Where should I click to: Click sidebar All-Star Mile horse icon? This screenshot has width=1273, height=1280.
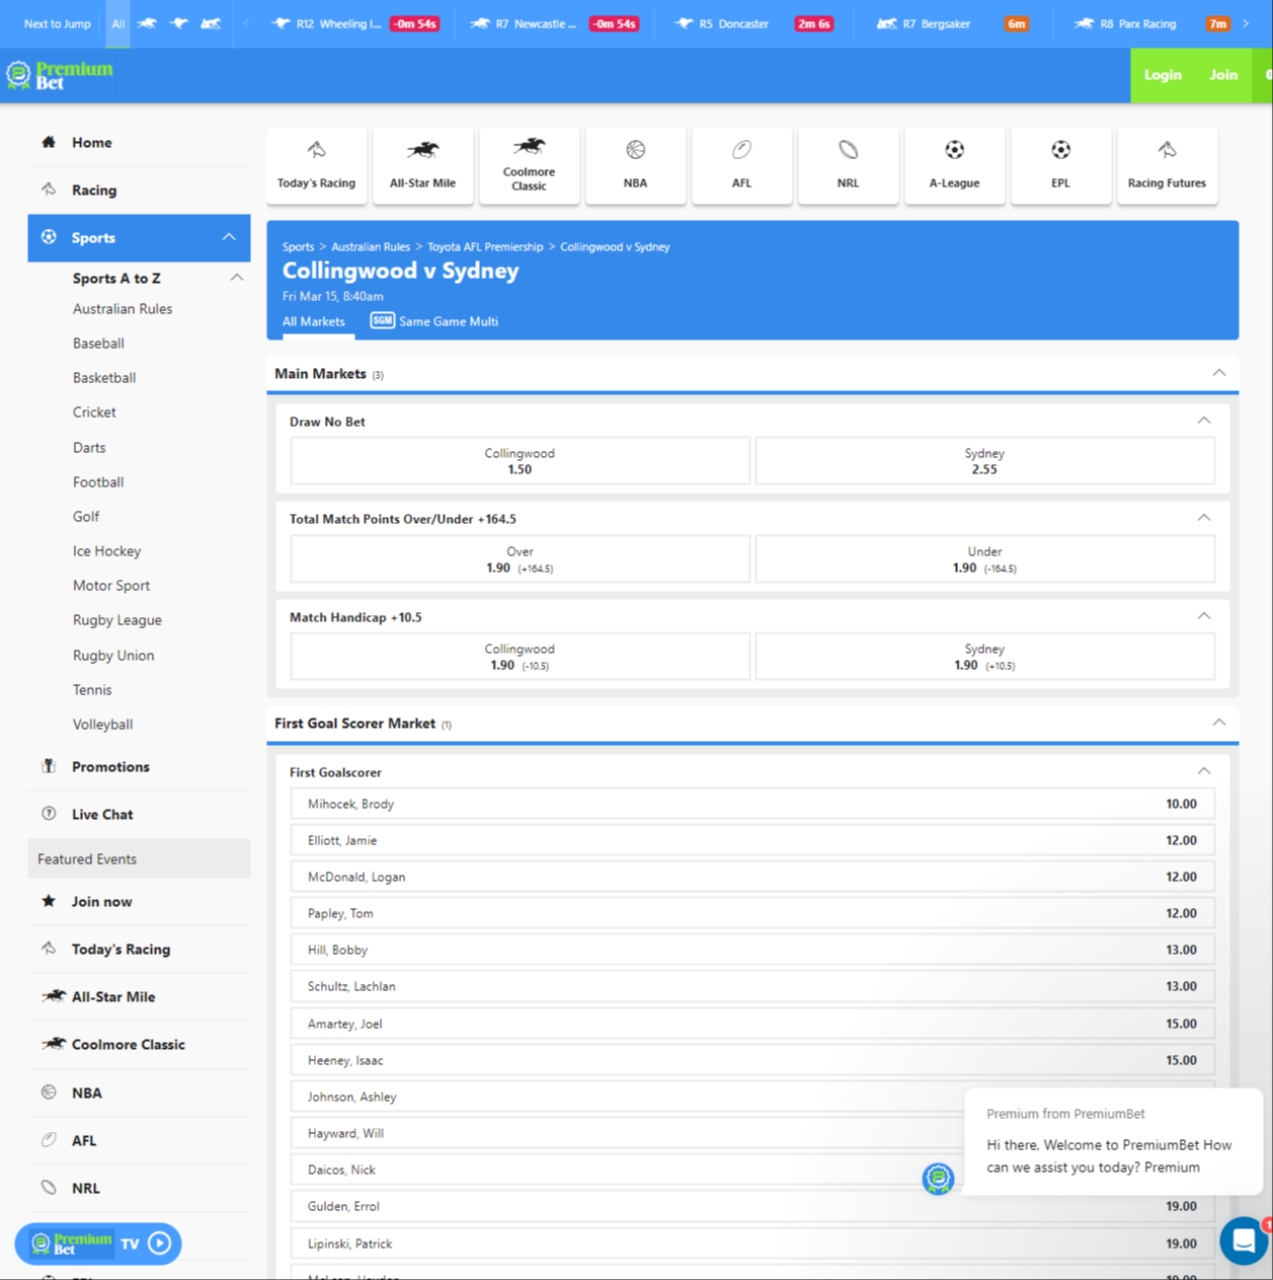pos(53,996)
